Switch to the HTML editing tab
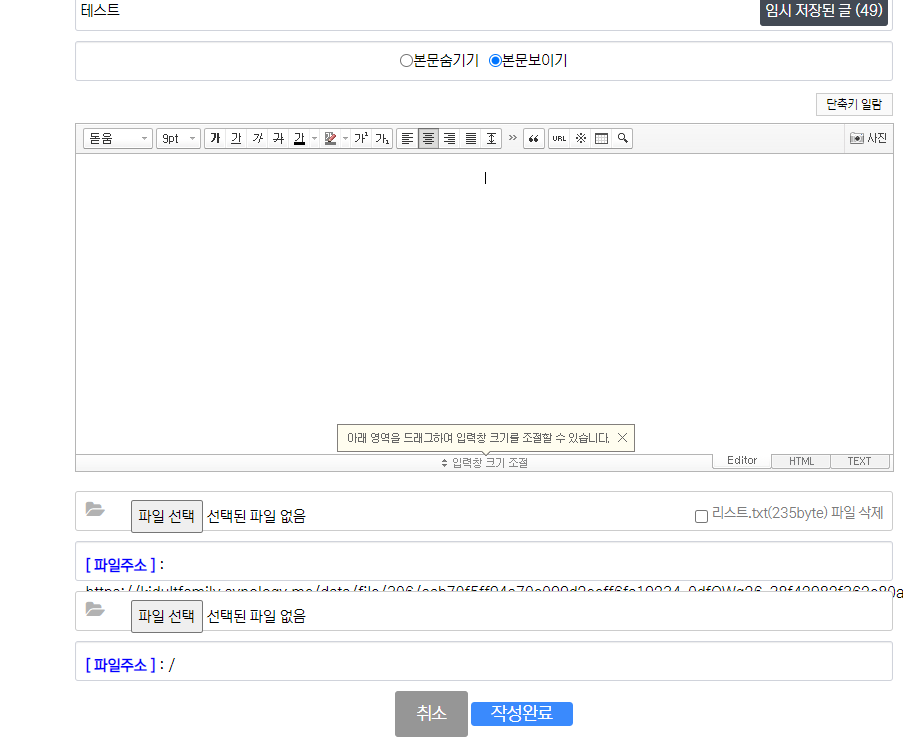The width and height of the screenshot is (903, 748). [x=801, y=461]
